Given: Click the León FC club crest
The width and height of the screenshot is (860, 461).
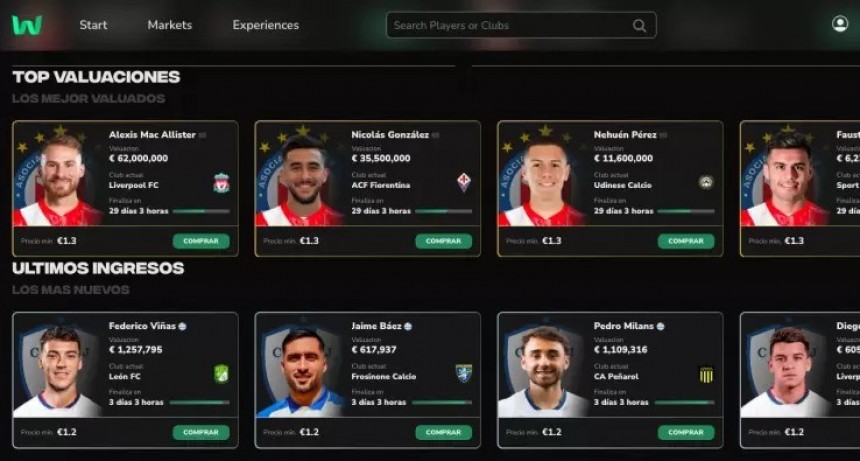Looking at the screenshot, I should 221,374.
